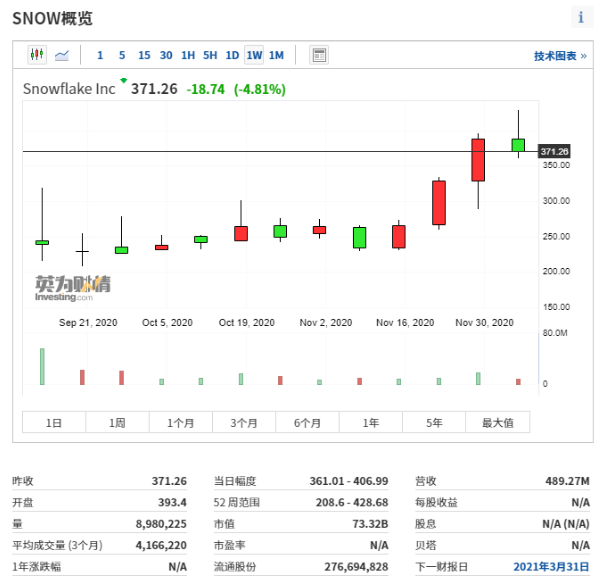This screenshot has height=583, width=597.
Task: Set the 30 minute interval
Action: pos(166,55)
